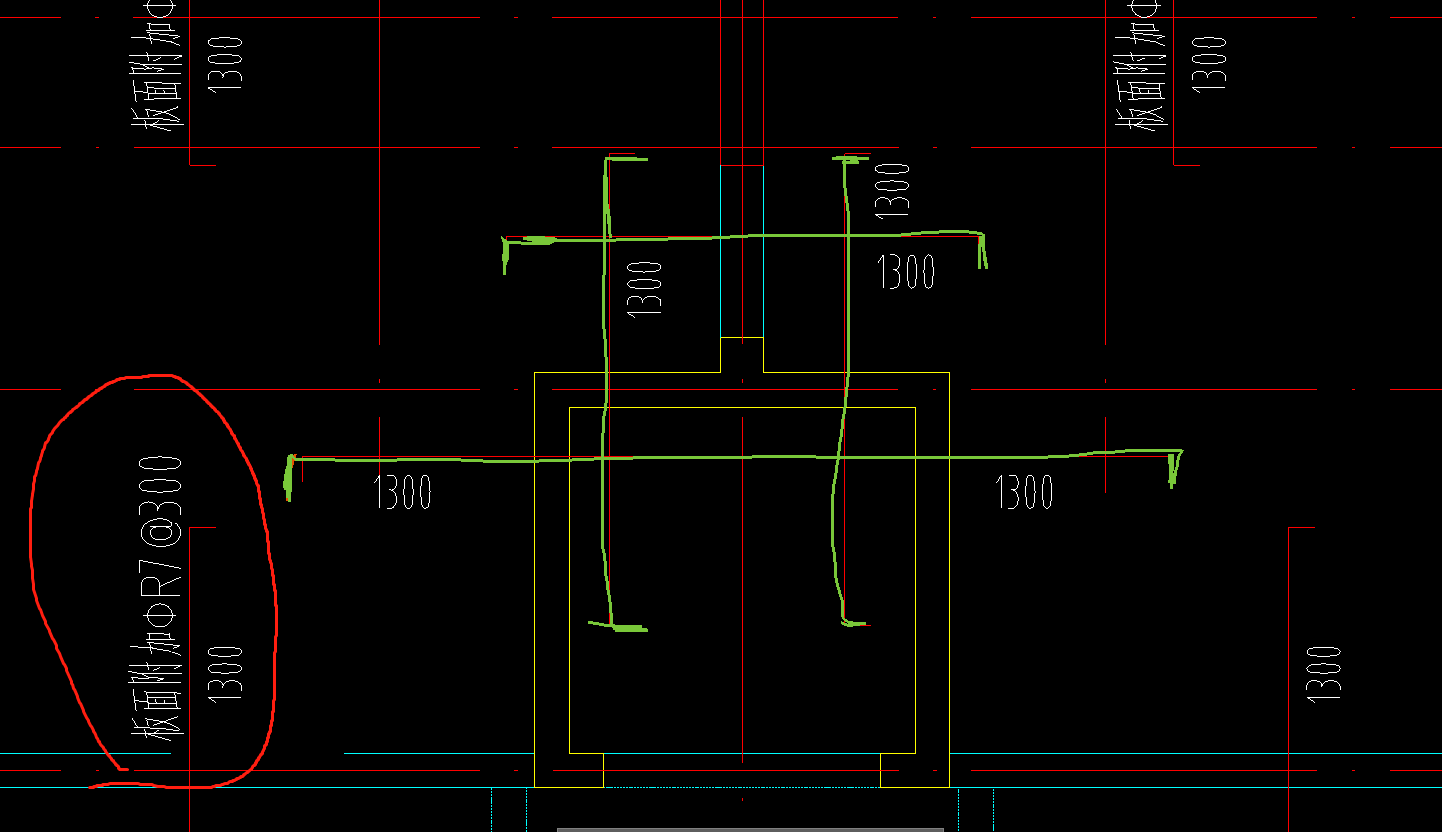
Task: Click the horizontal 1300 left of the yellow rectangle
Action: [403, 493]
